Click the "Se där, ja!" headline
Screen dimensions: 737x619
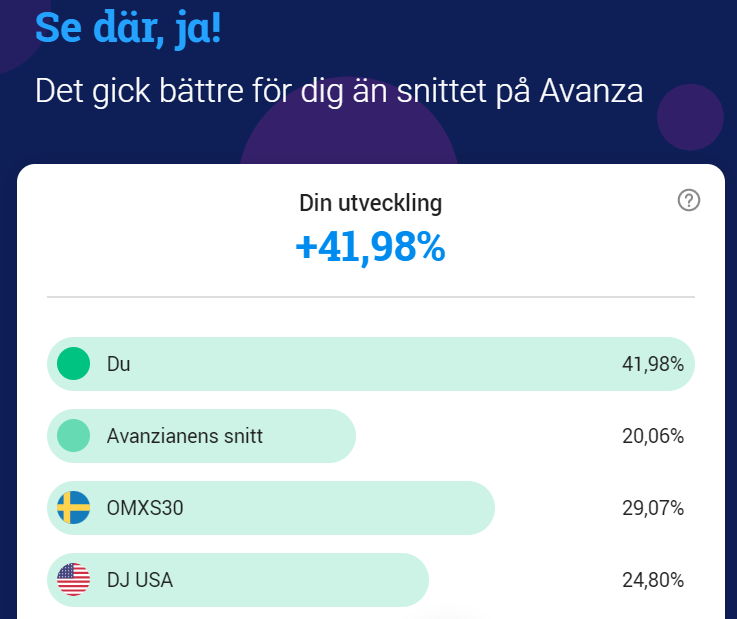click(128, 27)
